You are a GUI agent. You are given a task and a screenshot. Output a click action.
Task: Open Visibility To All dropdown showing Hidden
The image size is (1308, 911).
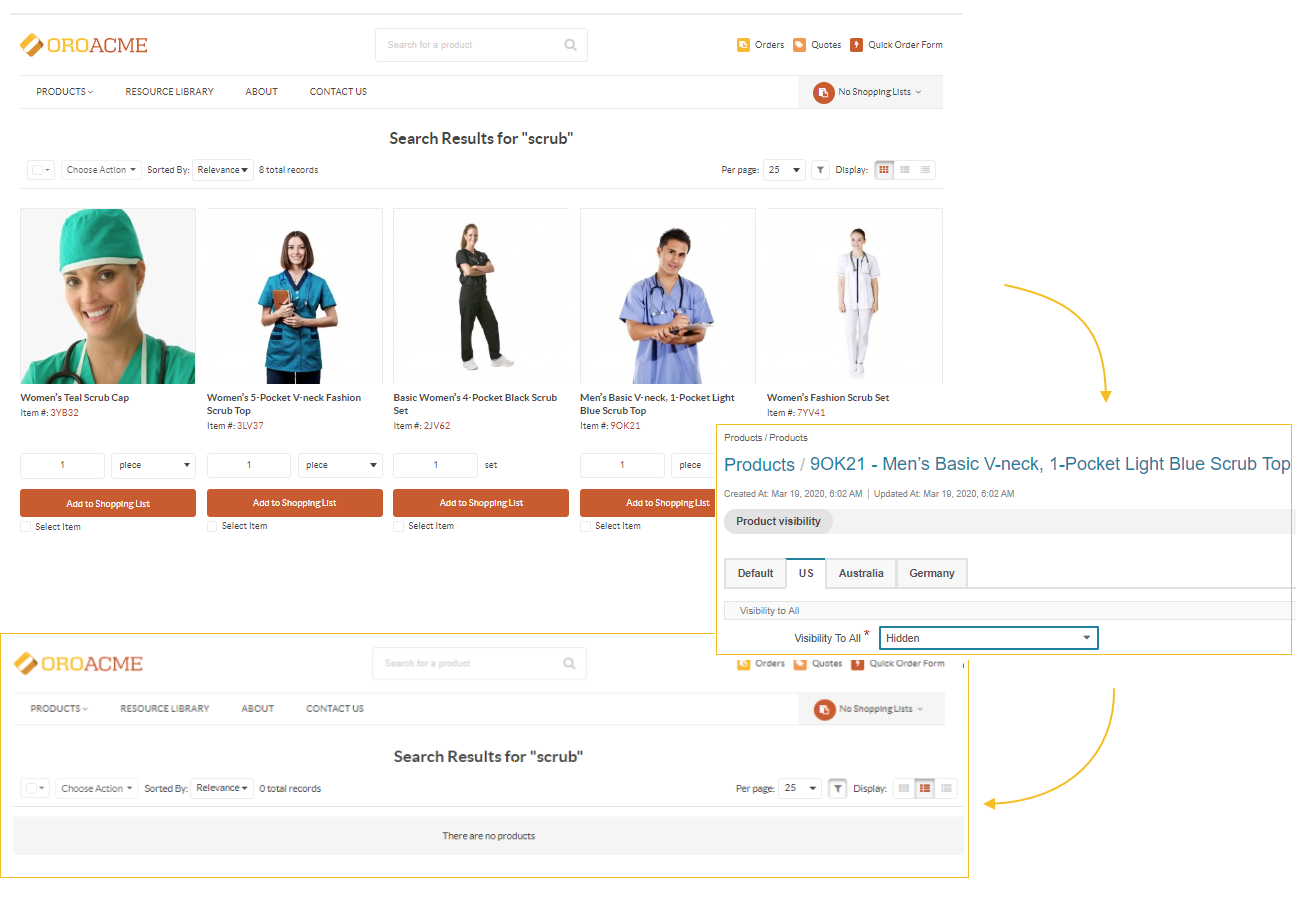point(988,638)
